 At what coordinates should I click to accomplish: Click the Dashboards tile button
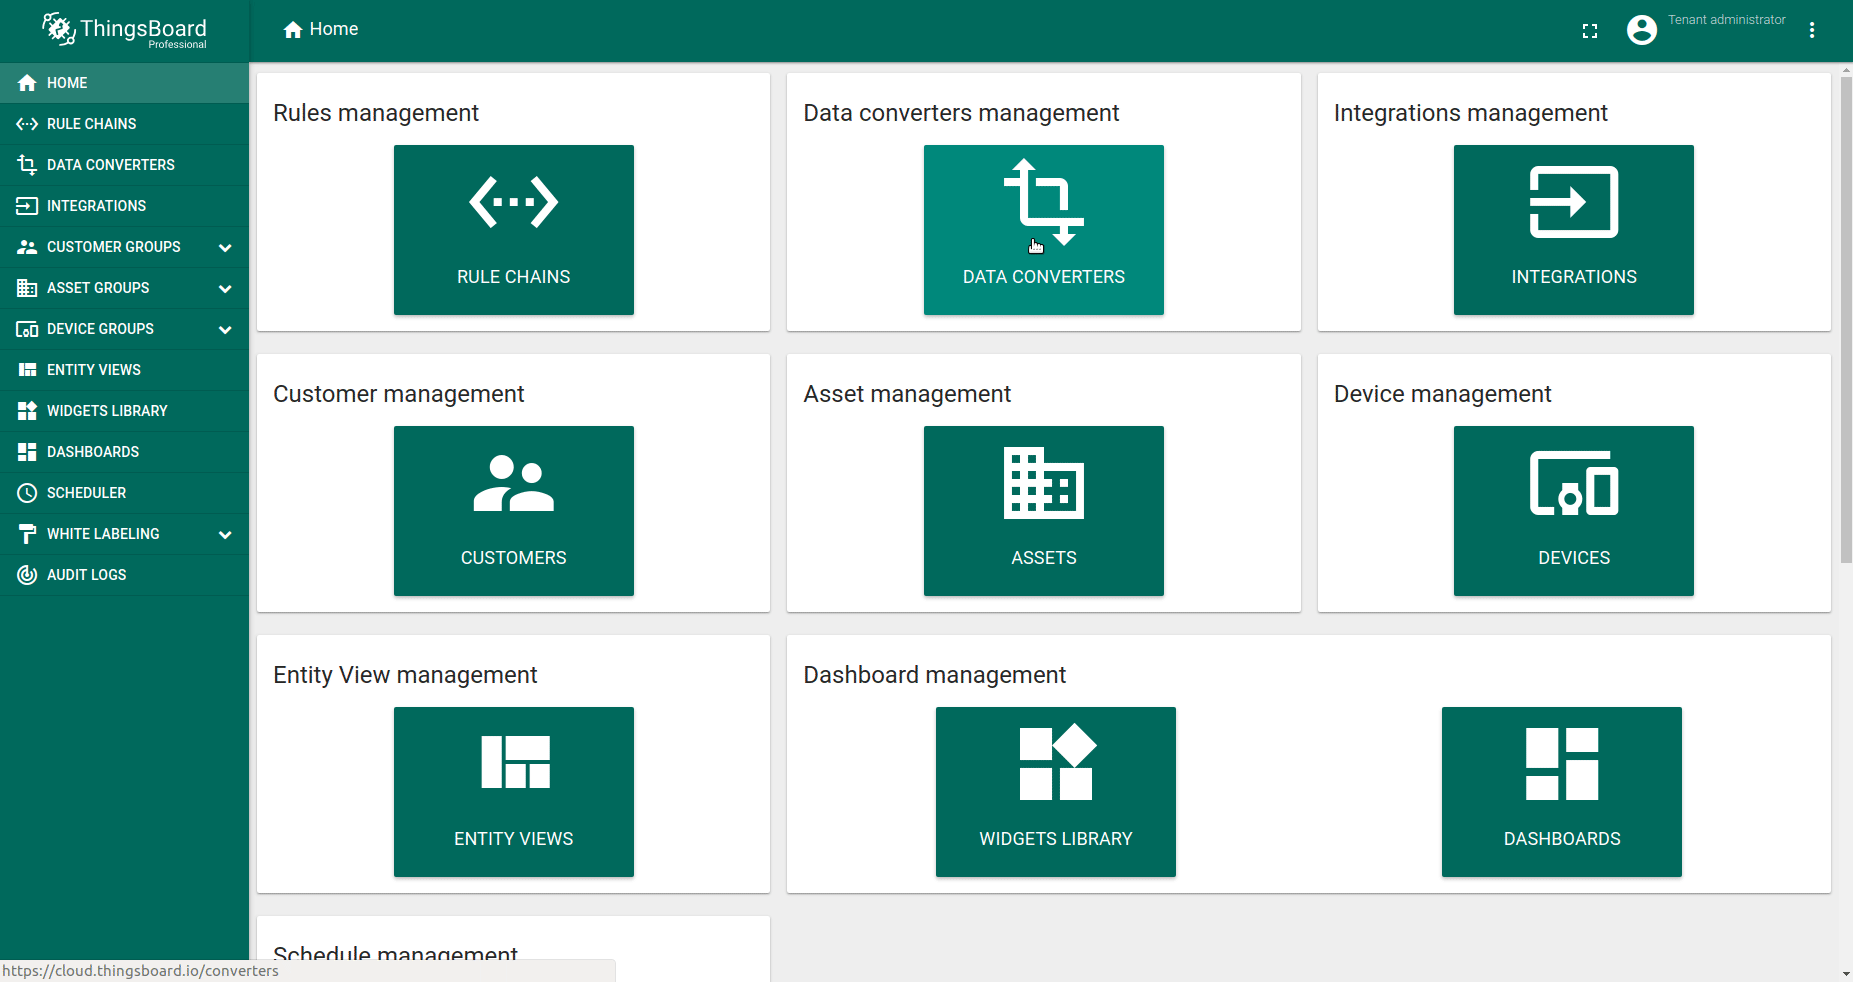[1561, 792]
